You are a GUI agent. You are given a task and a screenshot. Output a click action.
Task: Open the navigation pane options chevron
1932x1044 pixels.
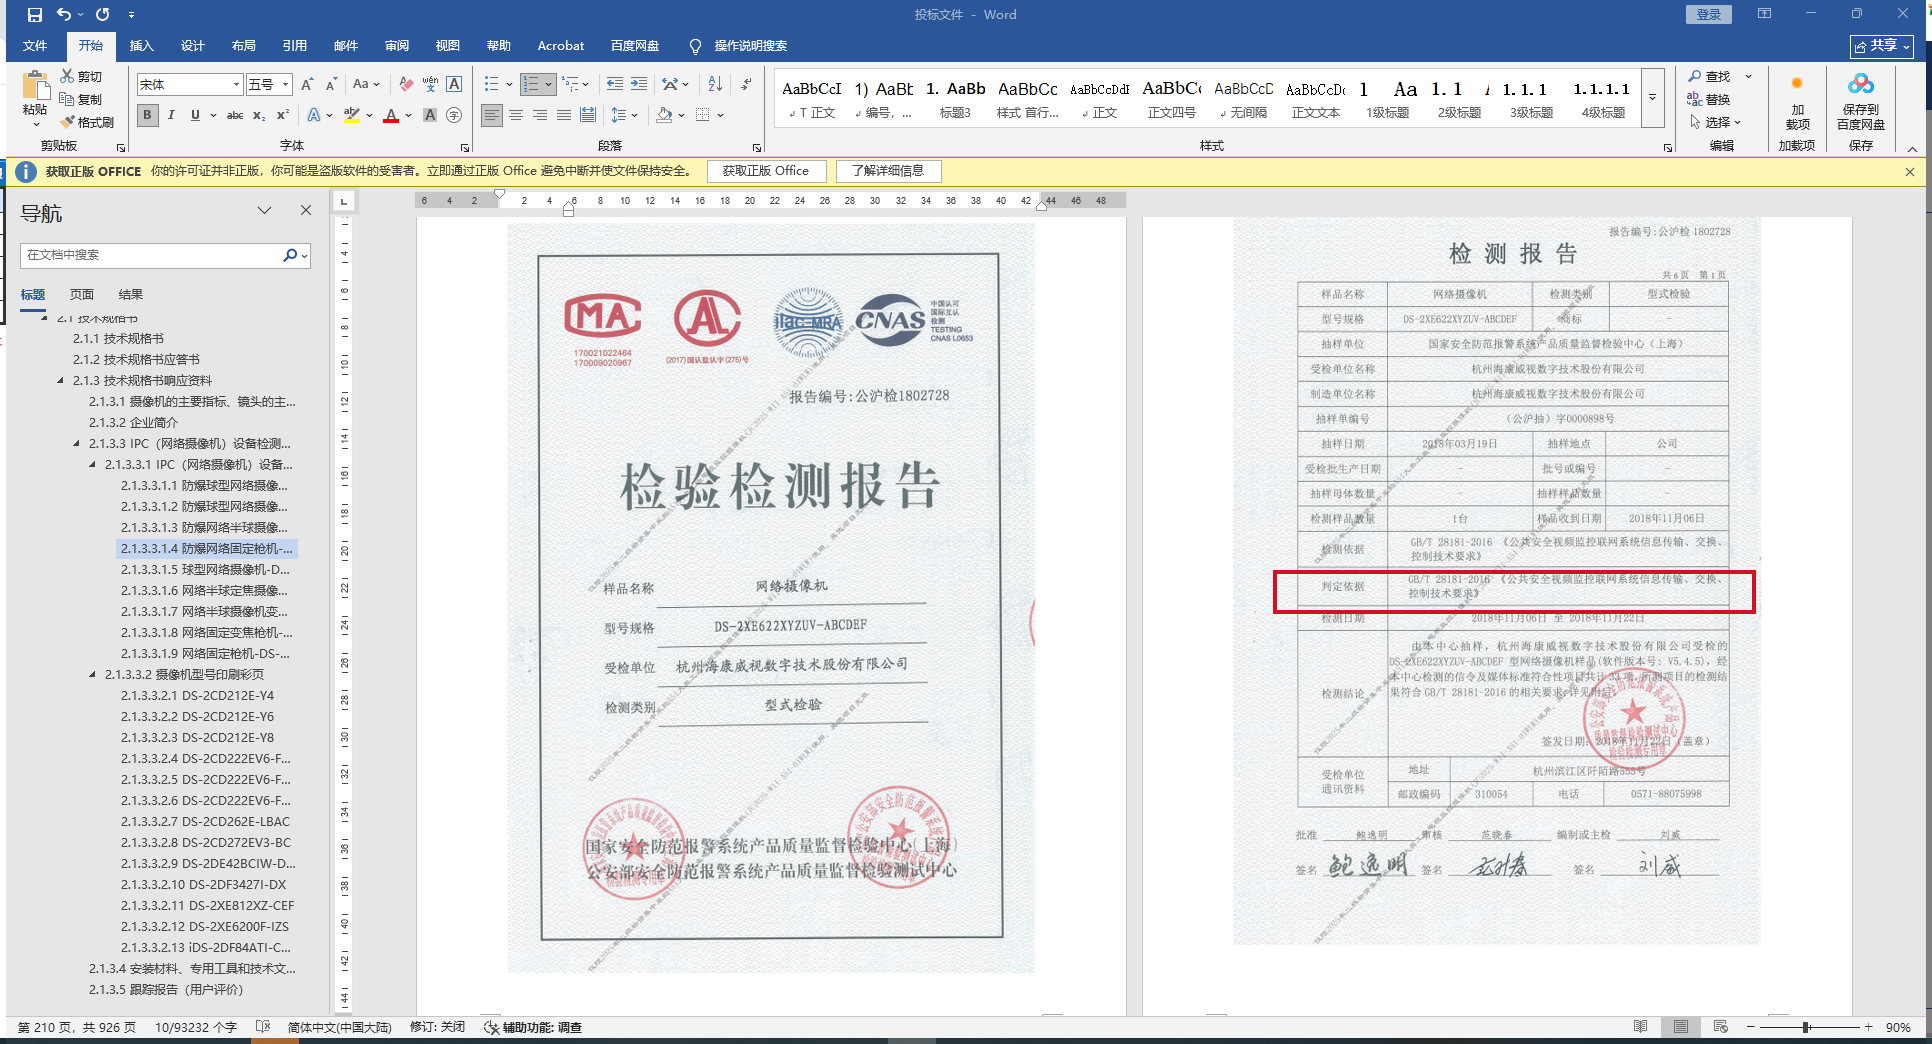click(x=264, y=210)
